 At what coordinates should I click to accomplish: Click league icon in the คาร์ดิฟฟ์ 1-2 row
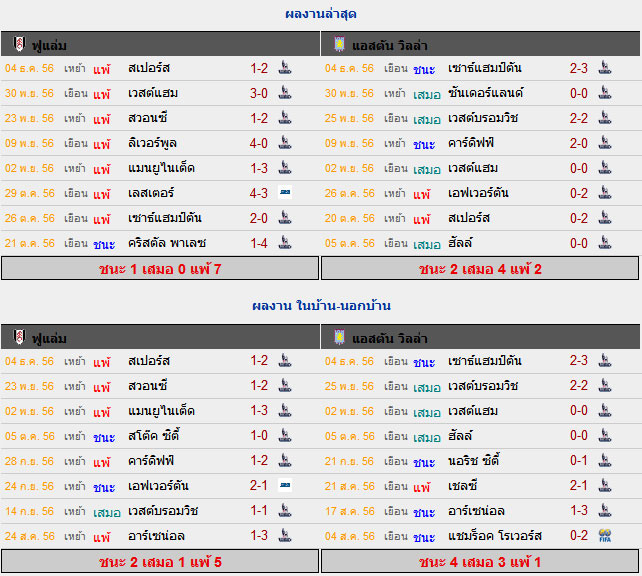pyautogui.click(x=285, y=461)
